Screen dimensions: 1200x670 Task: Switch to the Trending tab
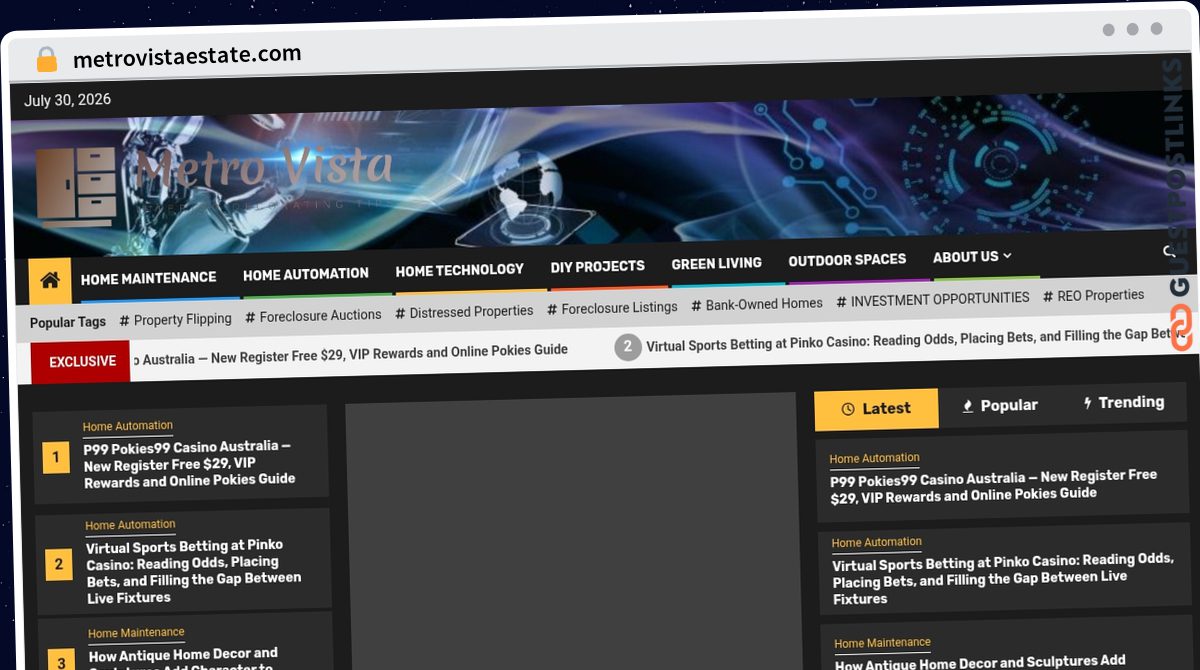point(1123,402)
